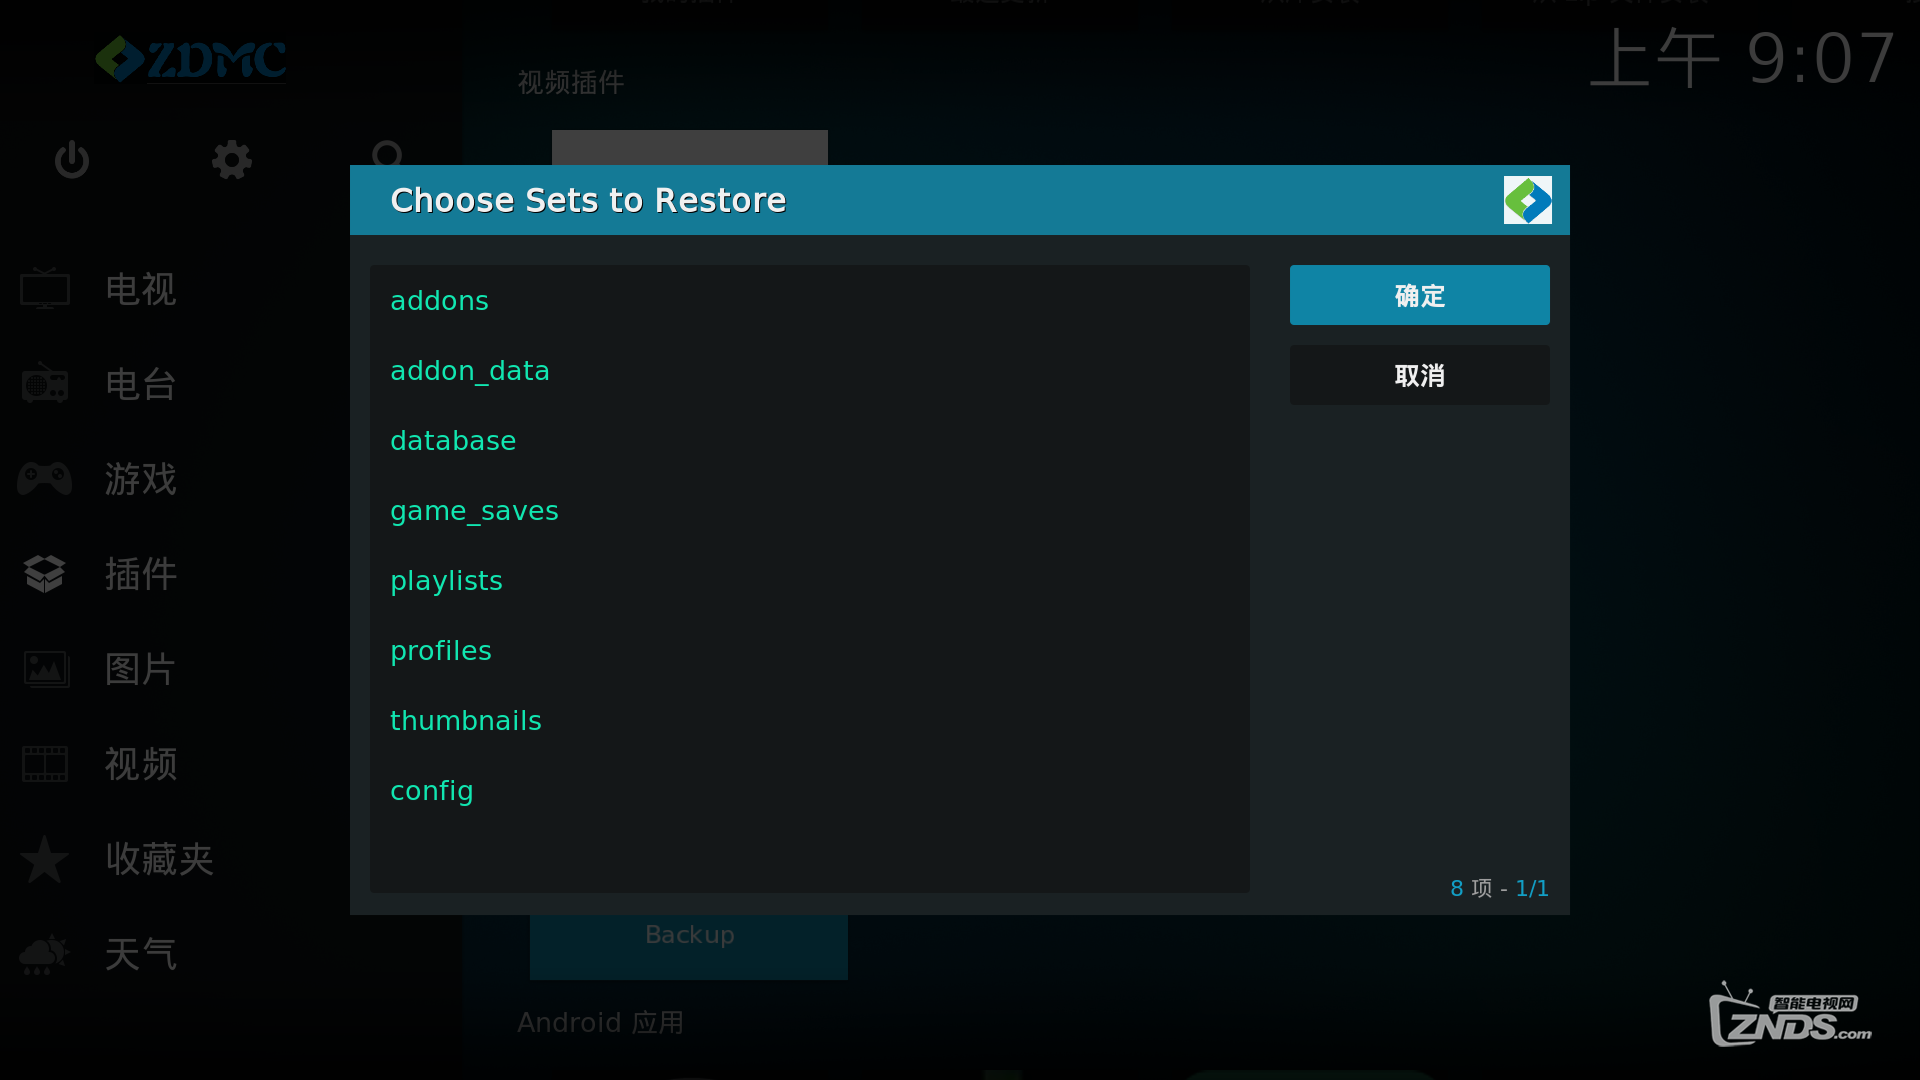The height and width of the screenshot is (1080, 1920).
Task: Choose the thumbnails set
Action: (x=466, y=721)
